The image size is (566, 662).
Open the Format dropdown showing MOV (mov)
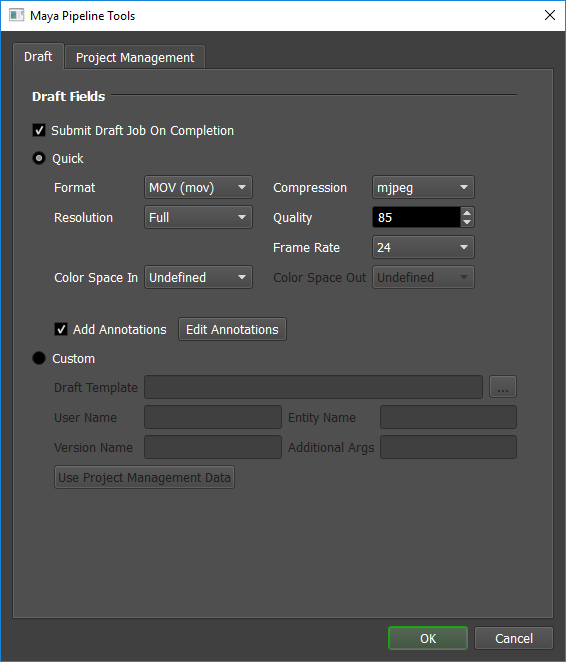click(x=198, y=187)
